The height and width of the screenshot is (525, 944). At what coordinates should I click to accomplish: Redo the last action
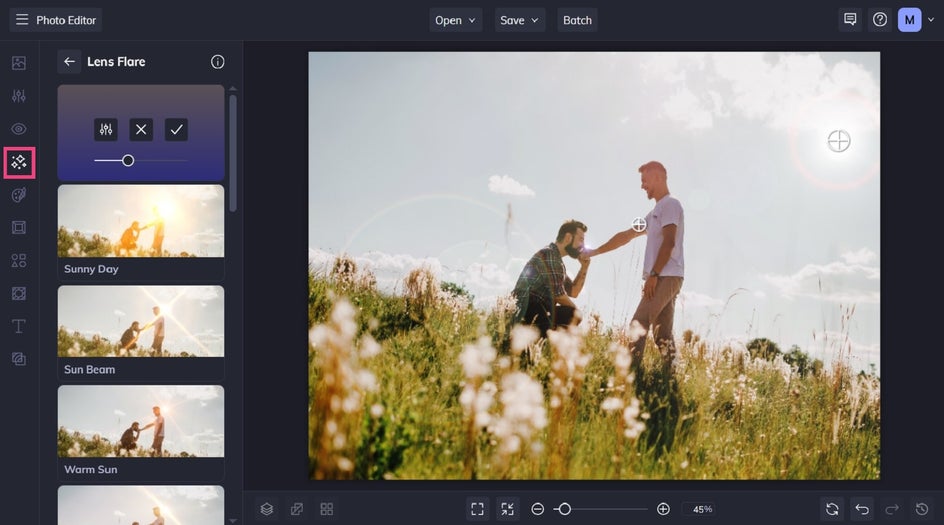point(892,509)
